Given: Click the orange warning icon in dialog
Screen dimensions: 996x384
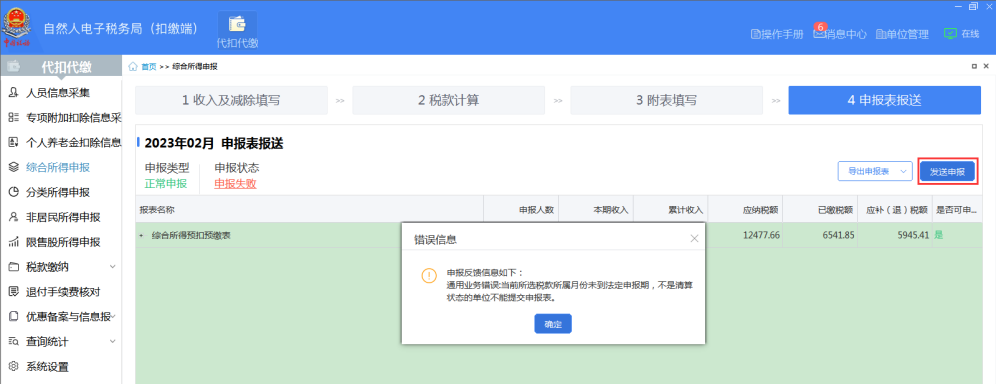Looking at the screenshot, I should [x=429, y=275].
